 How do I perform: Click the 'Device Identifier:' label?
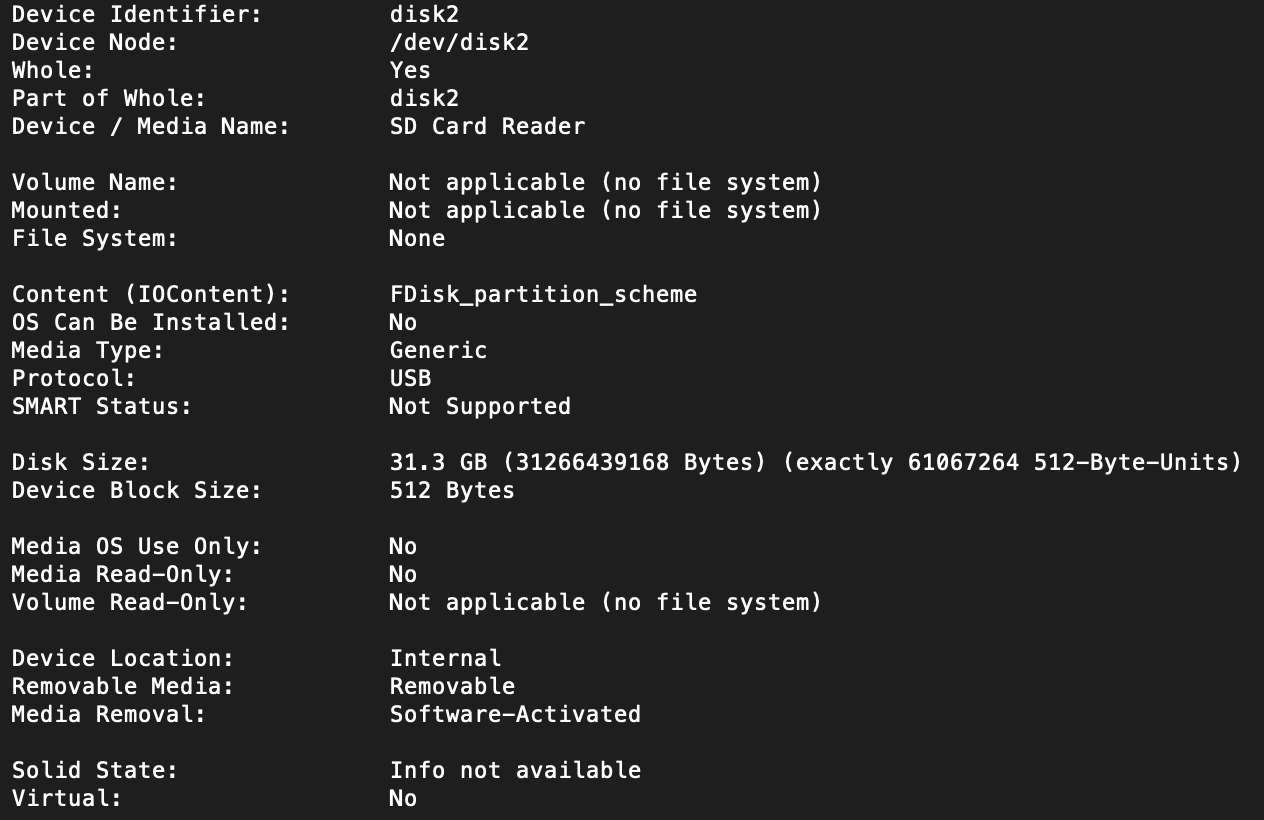pos(137,15)
